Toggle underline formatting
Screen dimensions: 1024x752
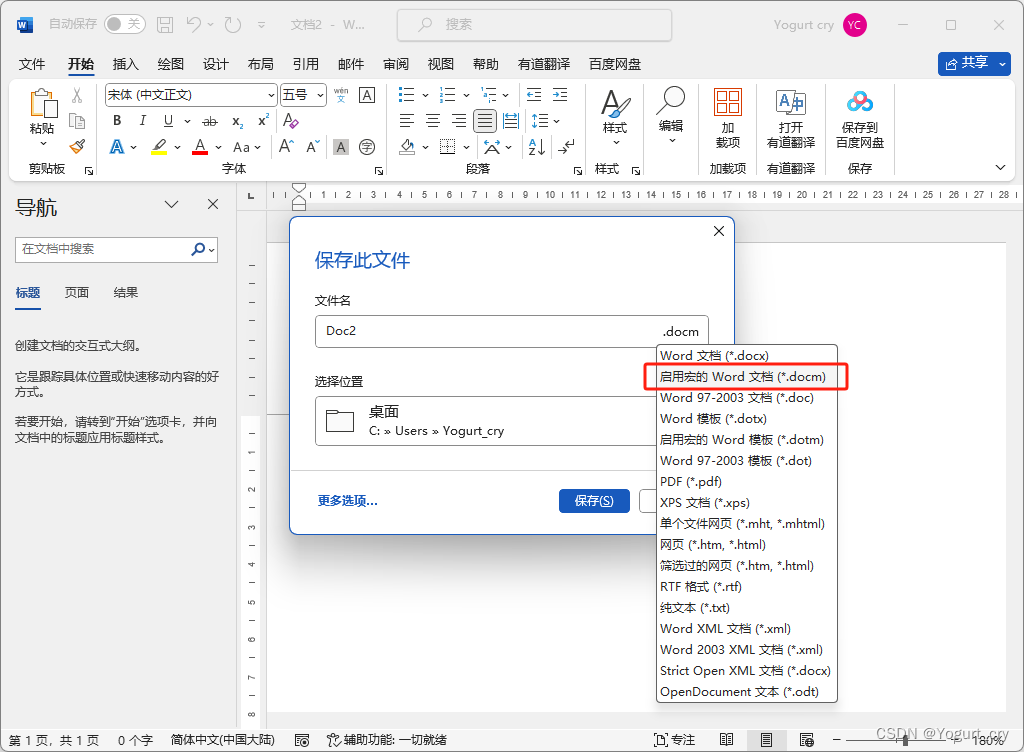tap(168, 121)
